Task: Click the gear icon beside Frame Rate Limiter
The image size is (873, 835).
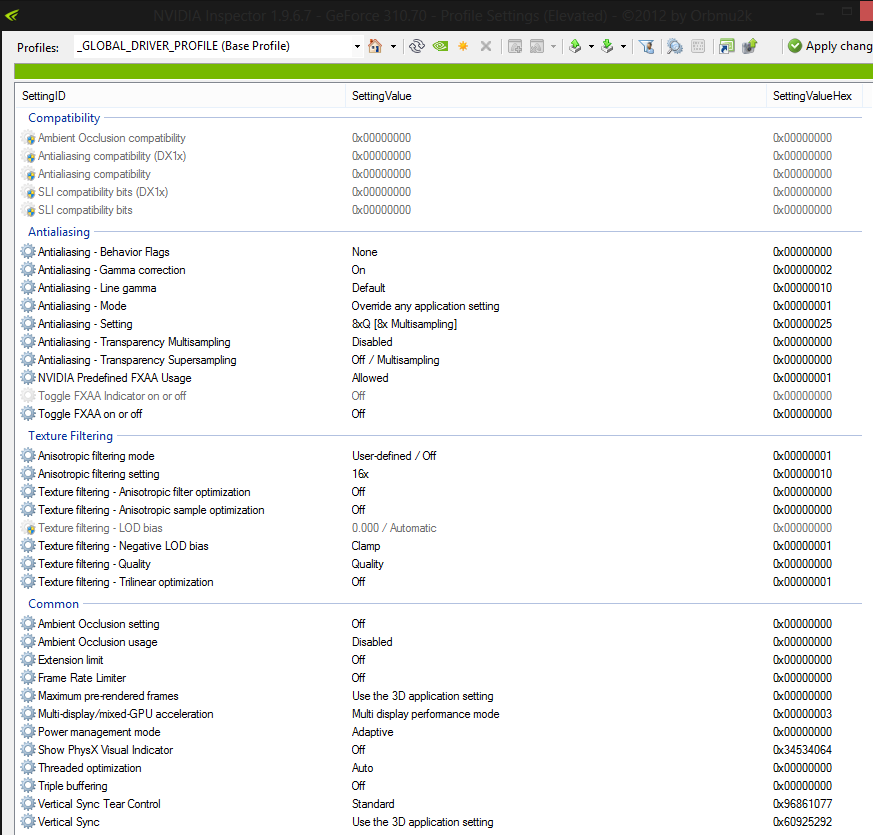Action: coord(28,677)
